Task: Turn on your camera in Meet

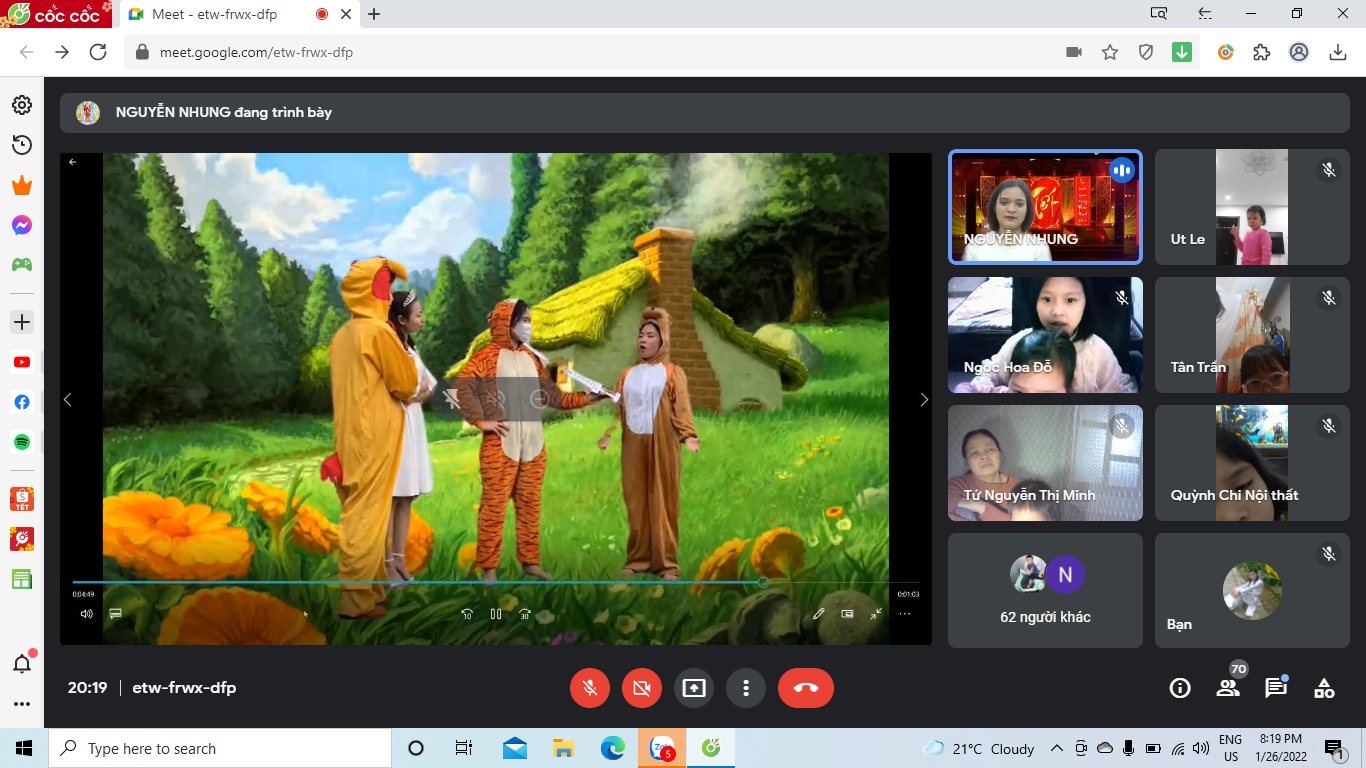Action: (642, 688)
